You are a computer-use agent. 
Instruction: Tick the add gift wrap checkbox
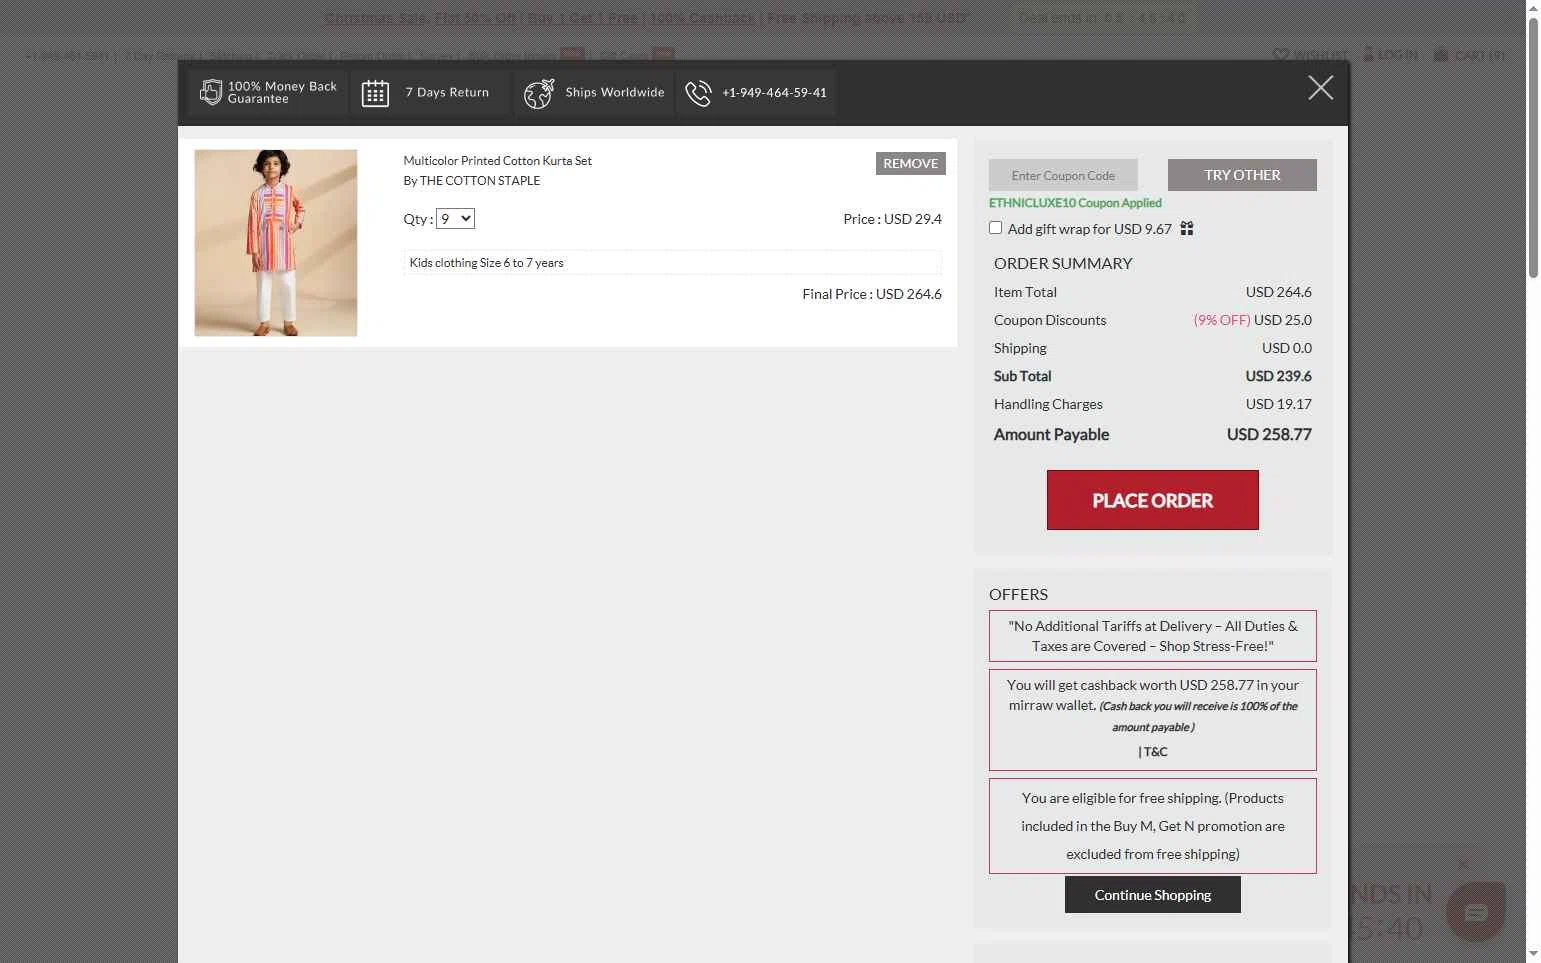coord(995,228)
